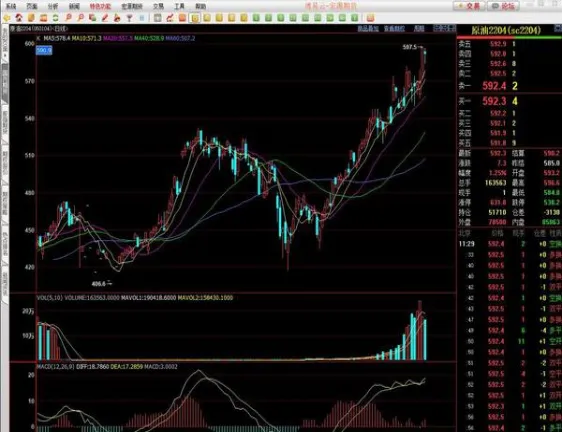Select the highlighted yellow period icon
Viewport: 562px width, 432px height.
[195, 18]
